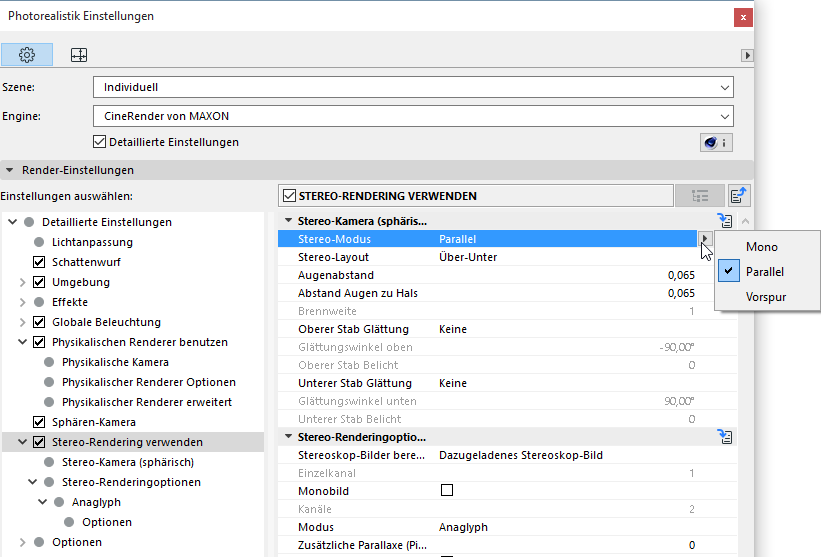This screenshot has height=557, width=821.
Task: Collapse the Detaillierte Einstellungen tree node
Action: click(x=13, y=222)
